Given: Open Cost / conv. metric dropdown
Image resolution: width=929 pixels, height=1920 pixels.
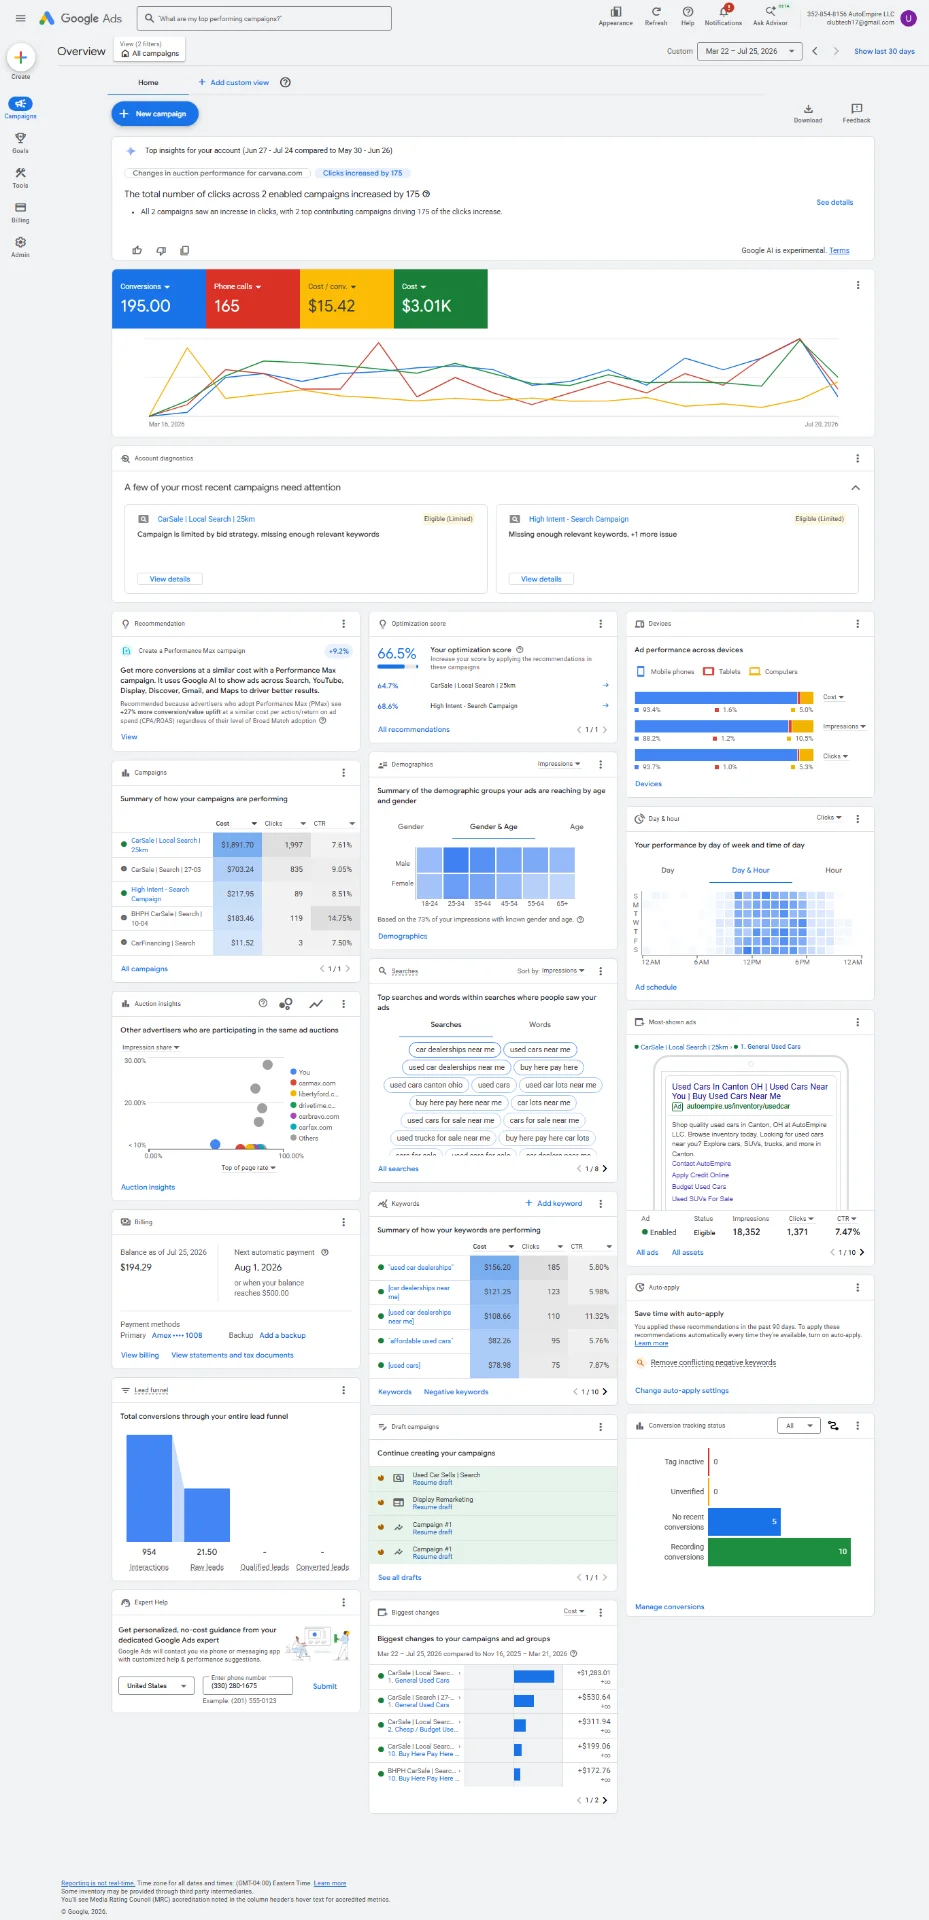Looking at the screenshot, I should pos(330,286).
